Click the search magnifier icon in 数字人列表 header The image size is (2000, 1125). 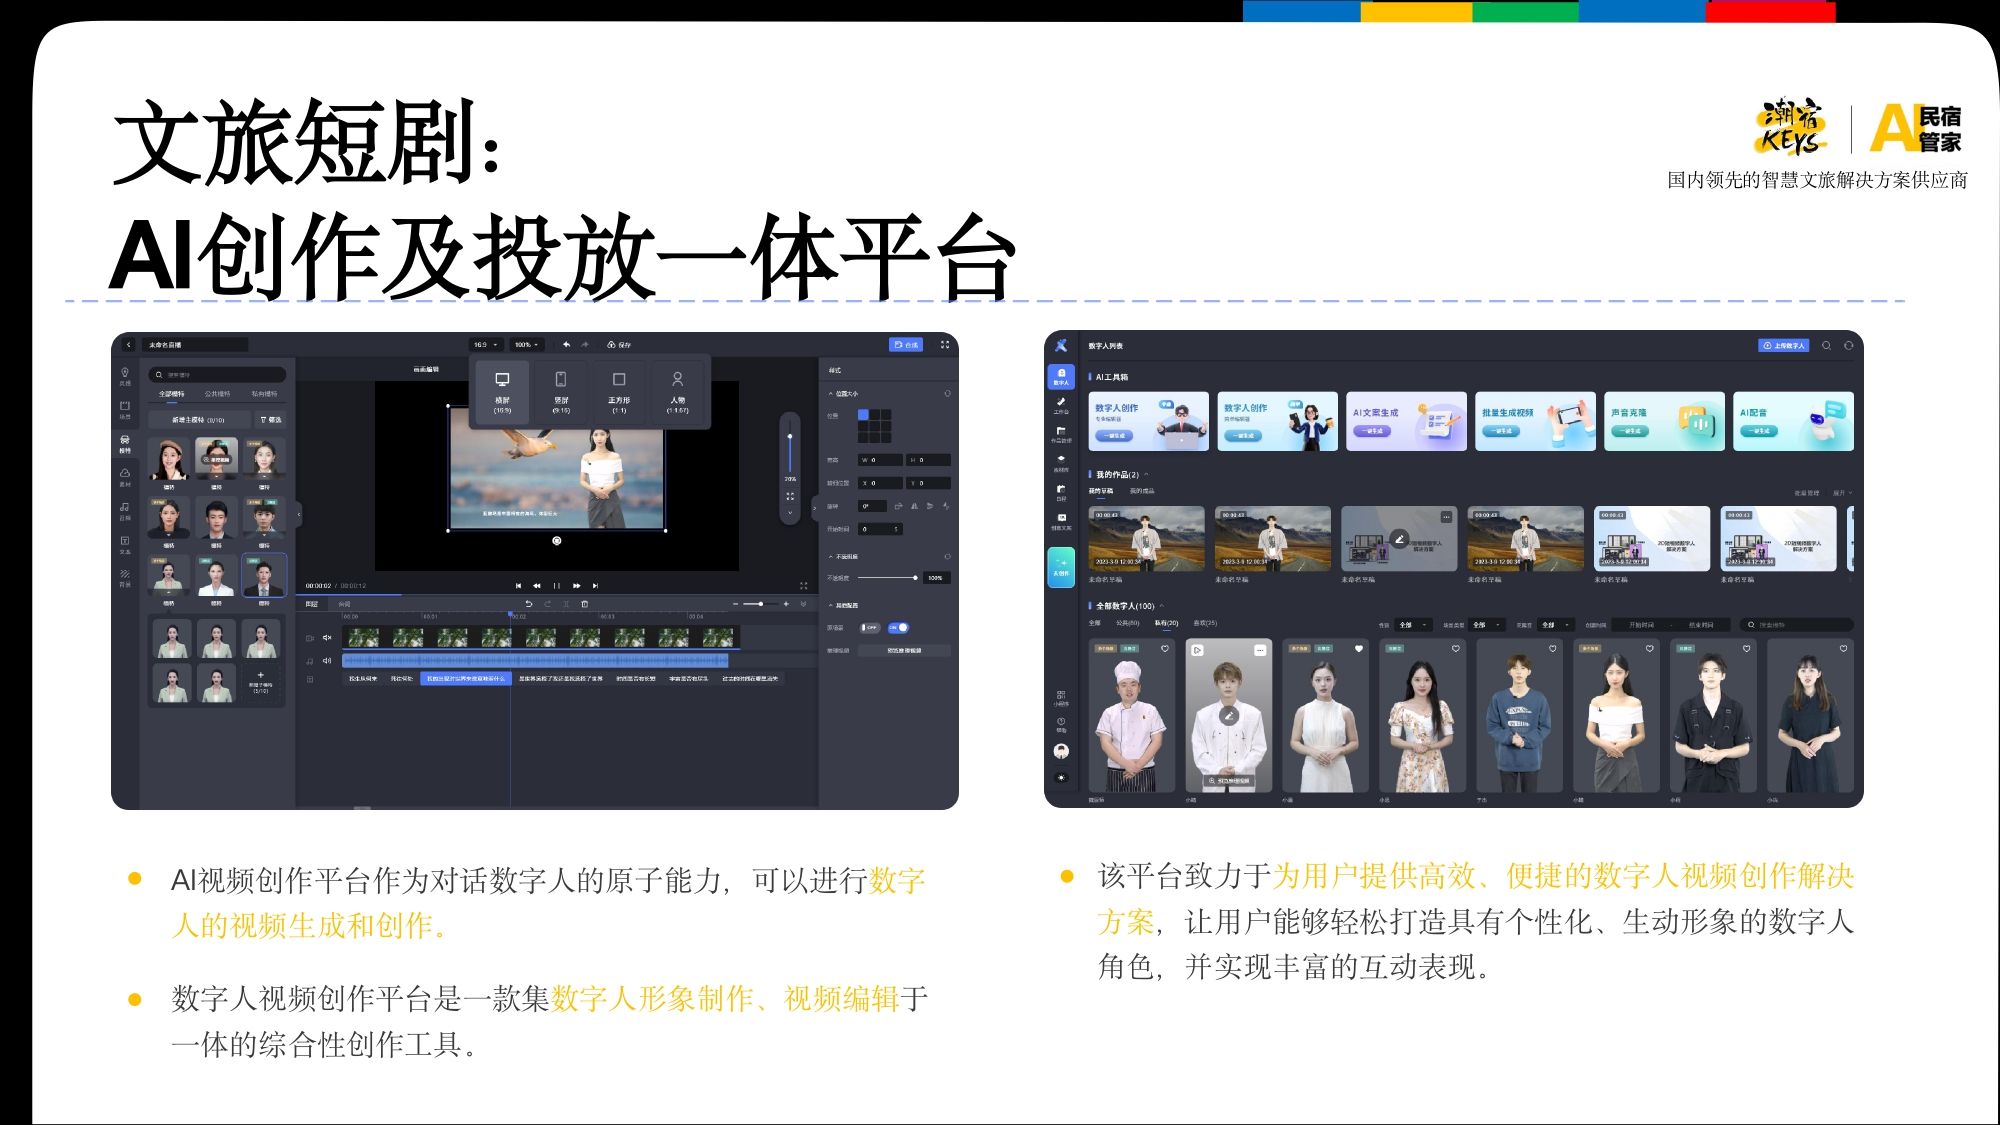pyautogui.click(x=1826, y=345)
